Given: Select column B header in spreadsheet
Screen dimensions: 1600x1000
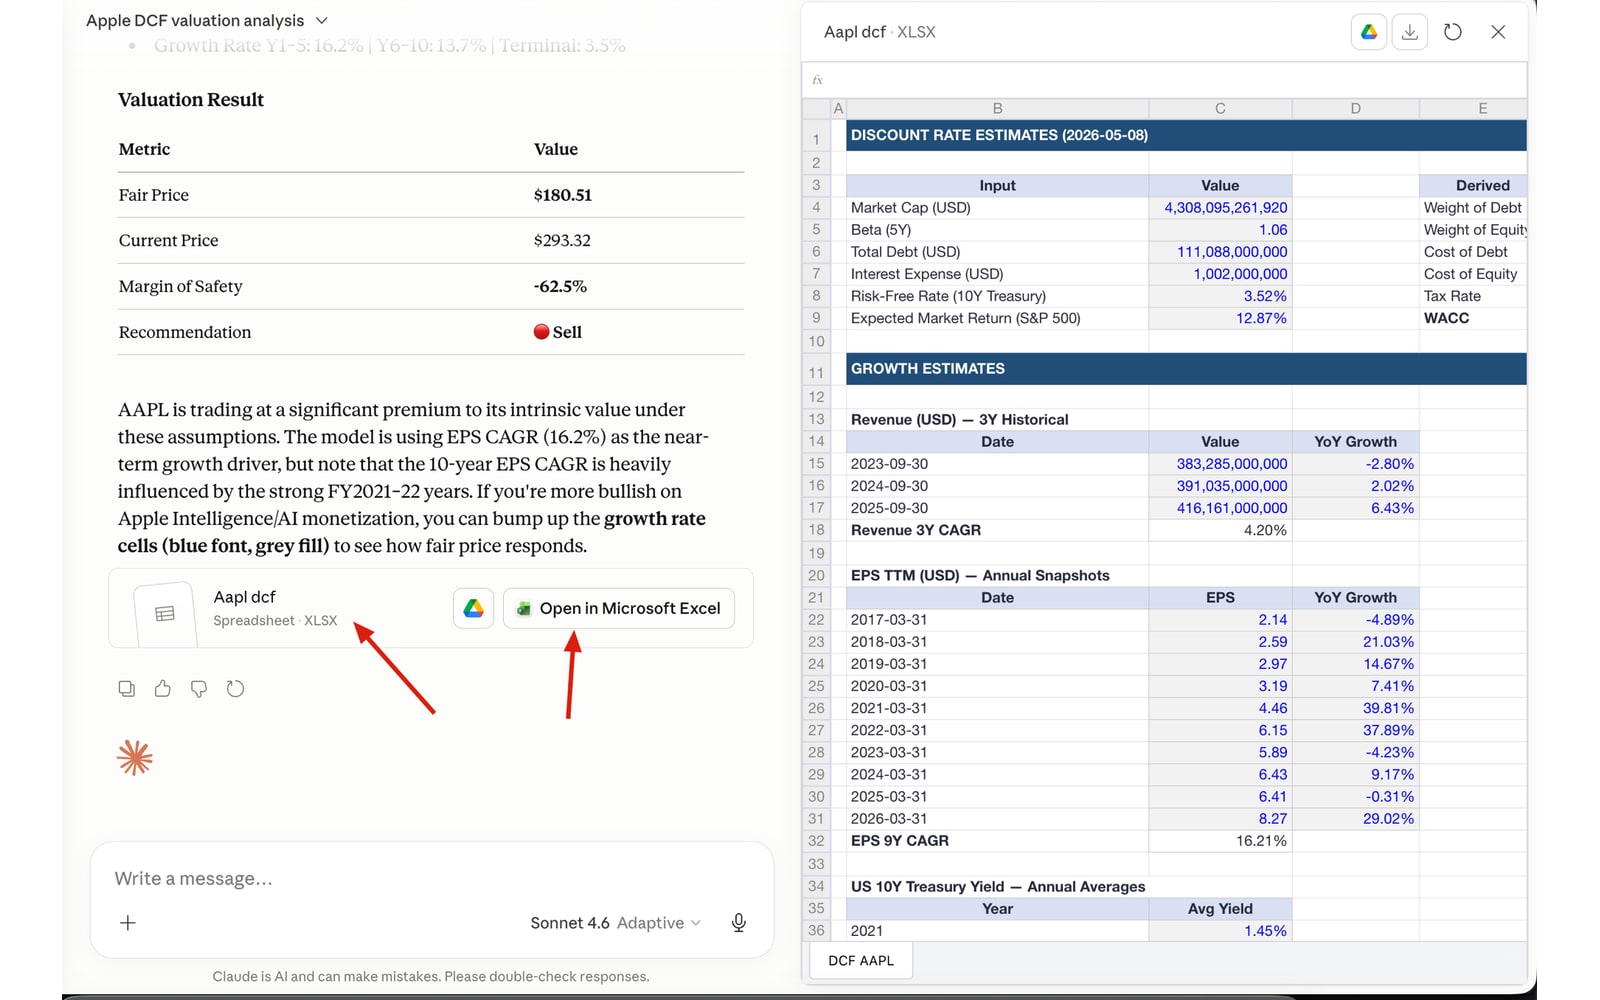Looking at the screenshot, I should point(997,108).
